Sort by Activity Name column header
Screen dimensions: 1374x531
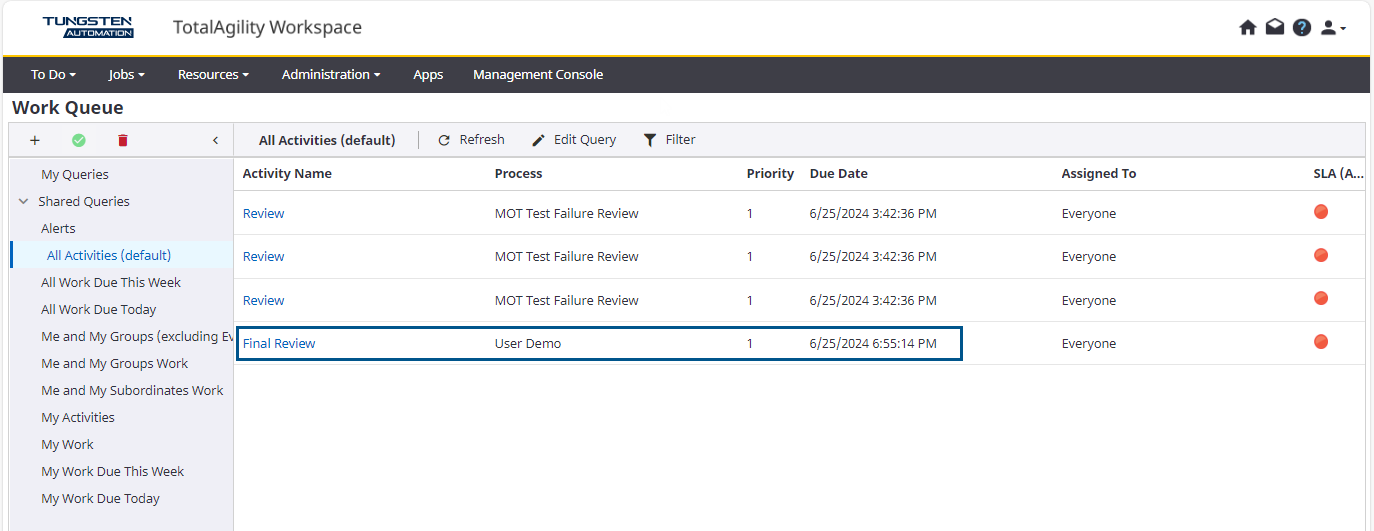(287, 173)
